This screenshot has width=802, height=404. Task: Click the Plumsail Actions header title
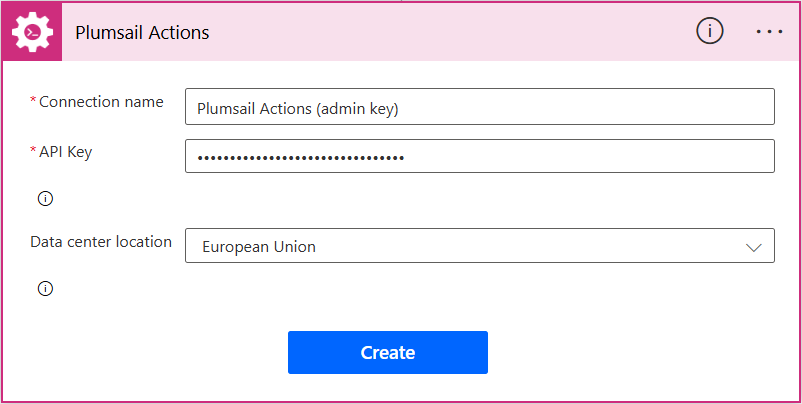coord(142,32)
